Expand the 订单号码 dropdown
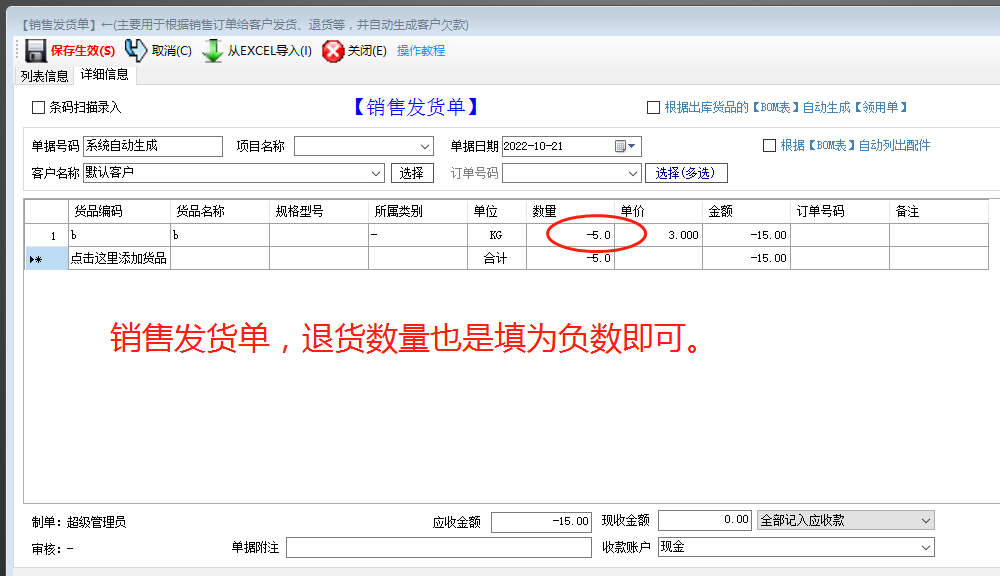This screenshot has width=1000, height=576. click(x=633, y=172)
